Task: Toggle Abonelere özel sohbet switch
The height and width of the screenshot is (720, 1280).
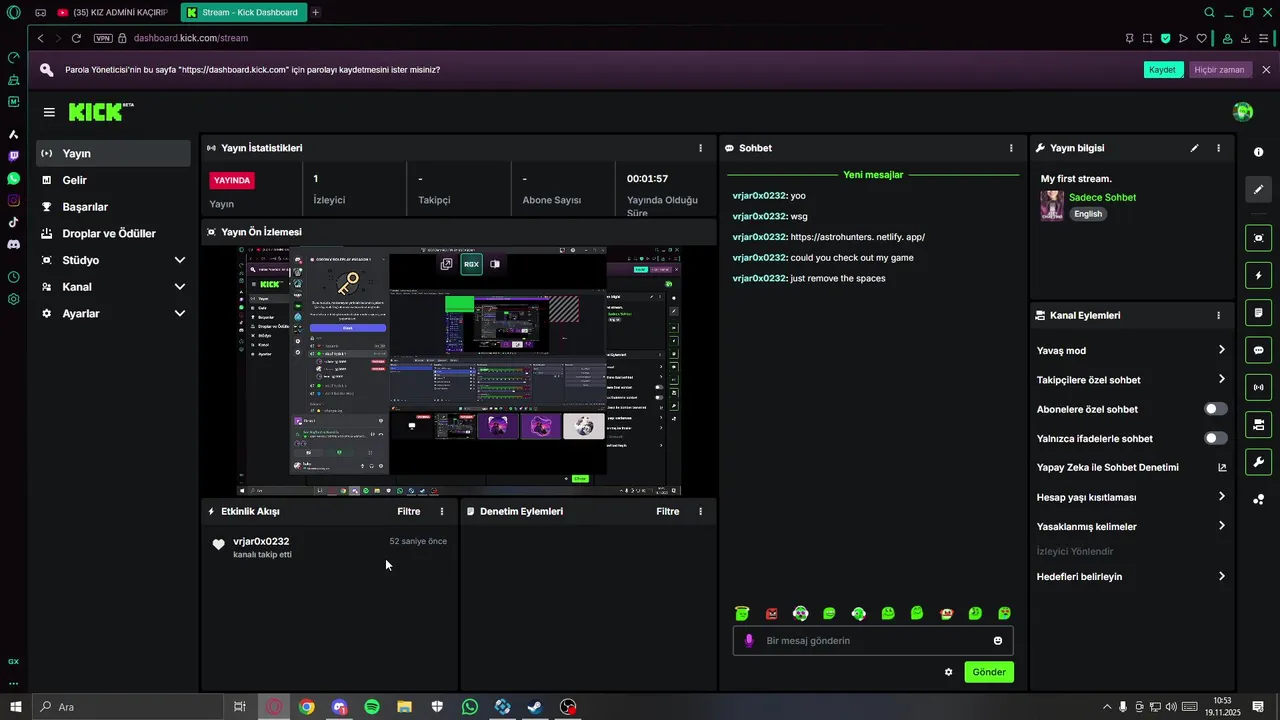Action: coord(1216,409)
